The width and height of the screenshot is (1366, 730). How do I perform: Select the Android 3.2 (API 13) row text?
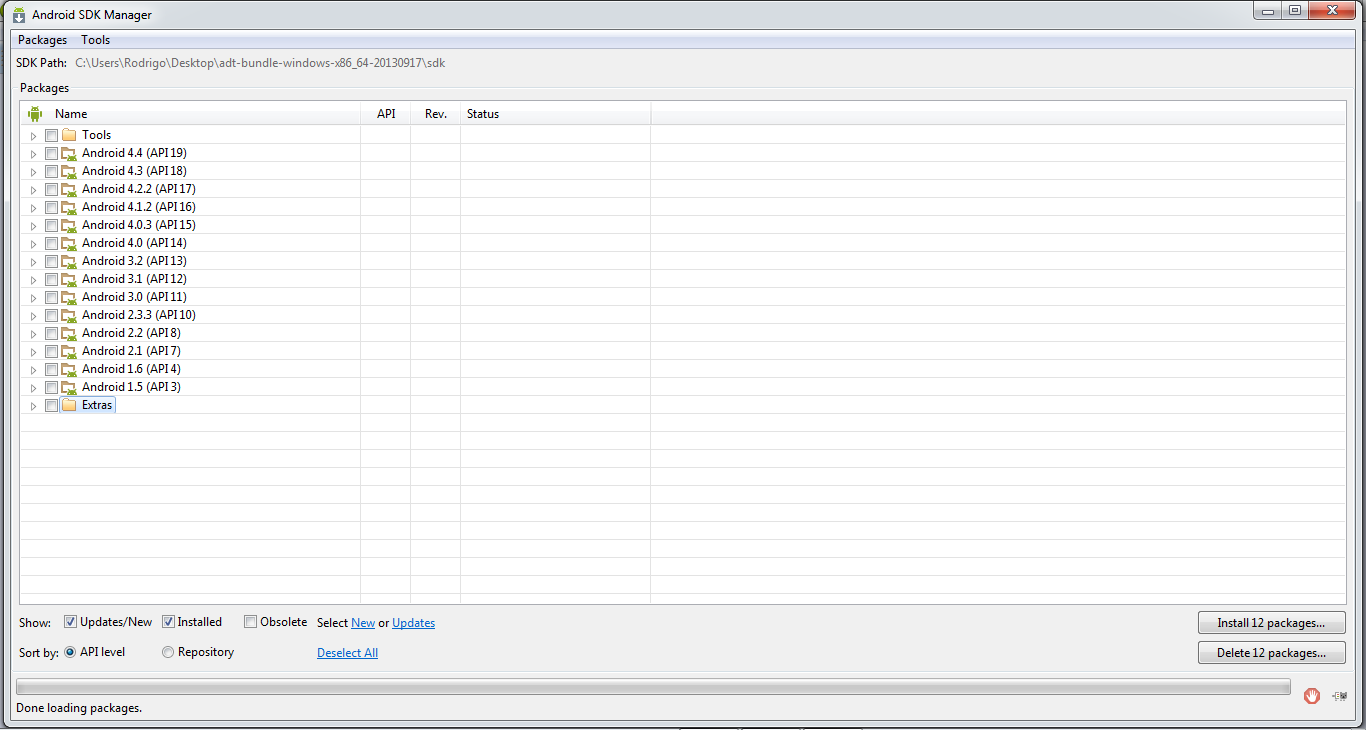point(134,261)
